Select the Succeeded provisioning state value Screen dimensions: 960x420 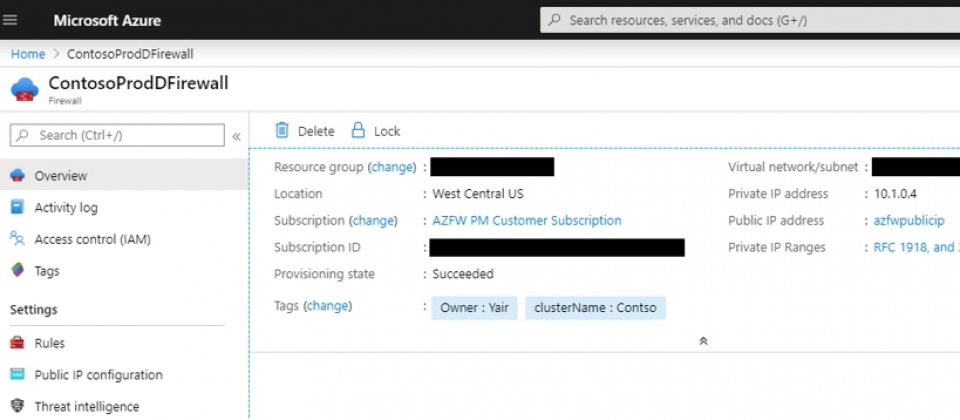[x=463, y=274]
